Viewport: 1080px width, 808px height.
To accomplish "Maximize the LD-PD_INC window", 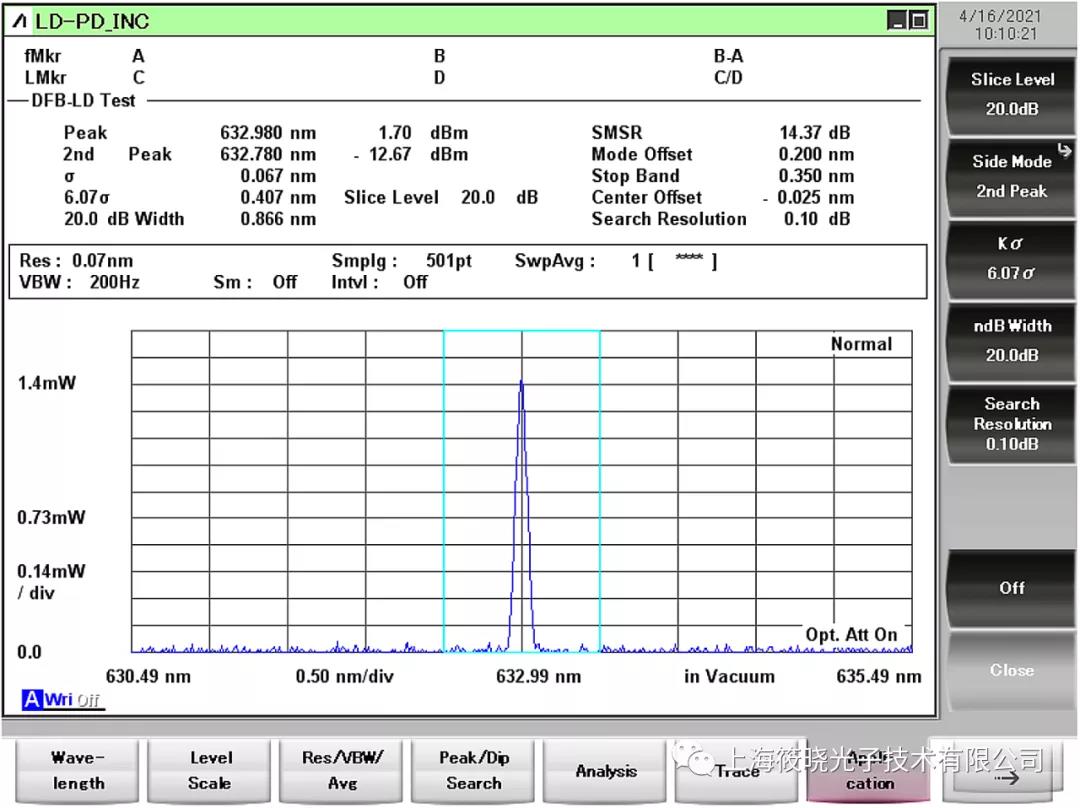I will click(x=918, y=21).
